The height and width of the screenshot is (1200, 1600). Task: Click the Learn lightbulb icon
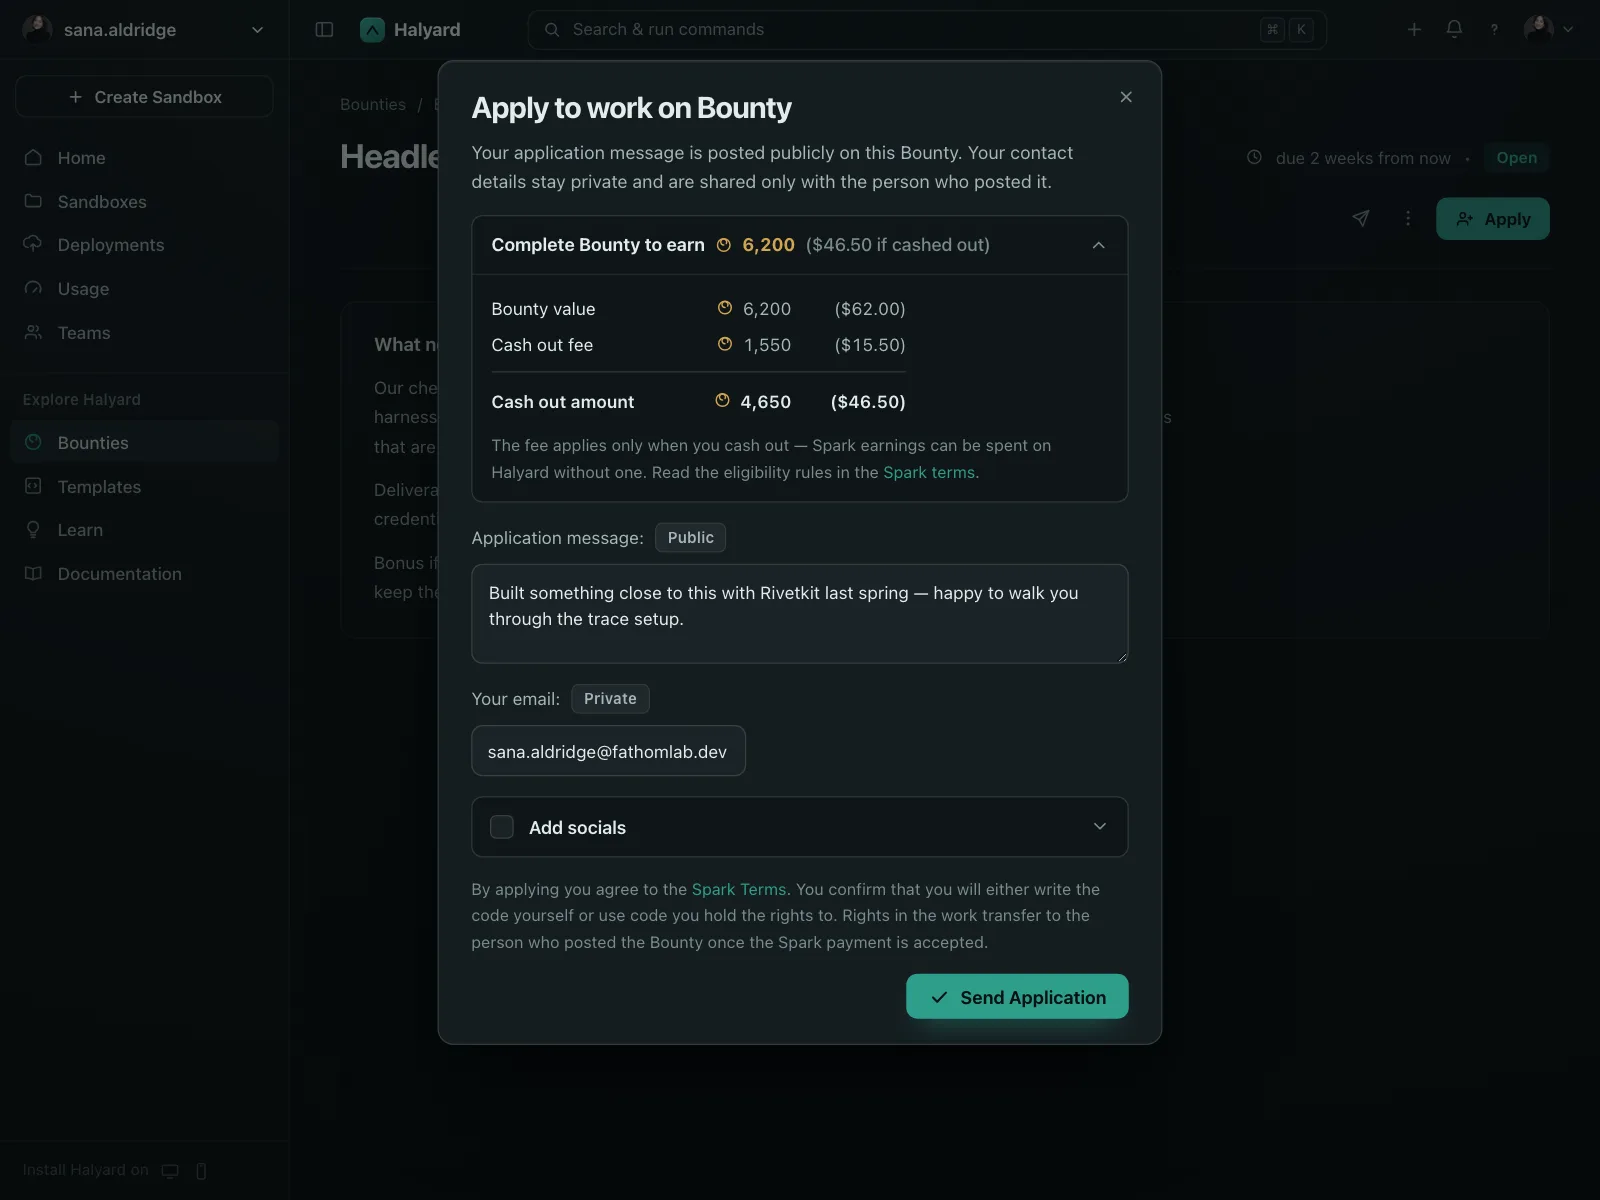[33, 530]
